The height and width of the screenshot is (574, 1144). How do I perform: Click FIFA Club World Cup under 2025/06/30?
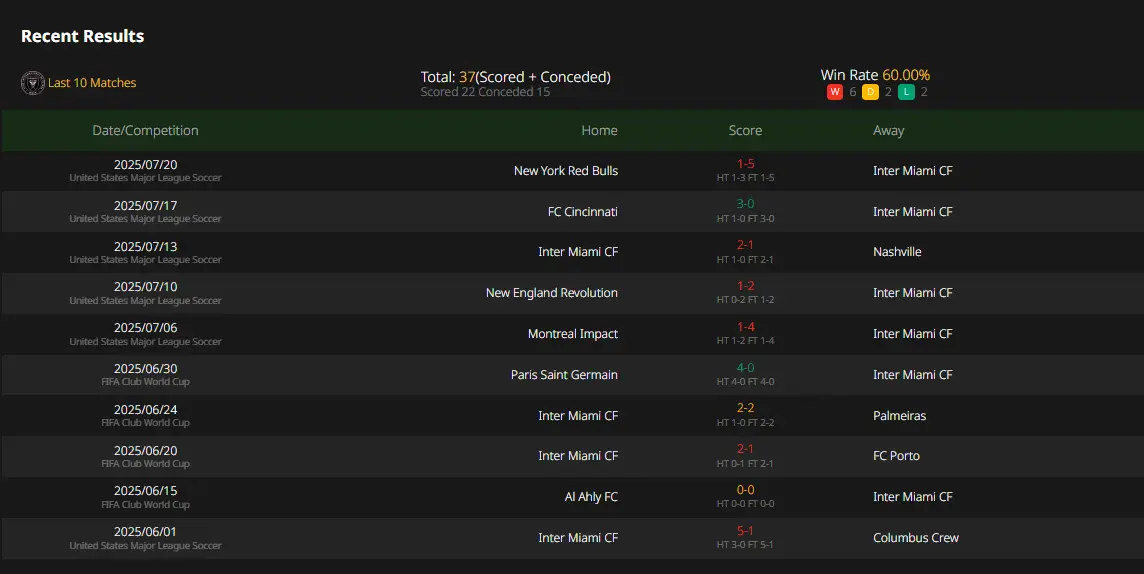click(x=145, y=381)
